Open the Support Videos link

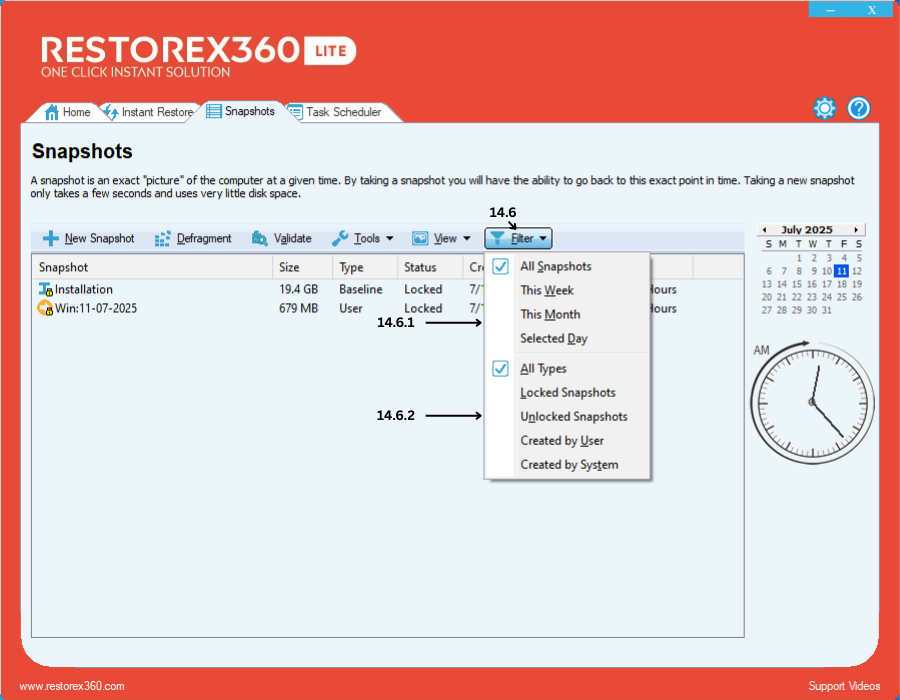(x=844, y=686)
